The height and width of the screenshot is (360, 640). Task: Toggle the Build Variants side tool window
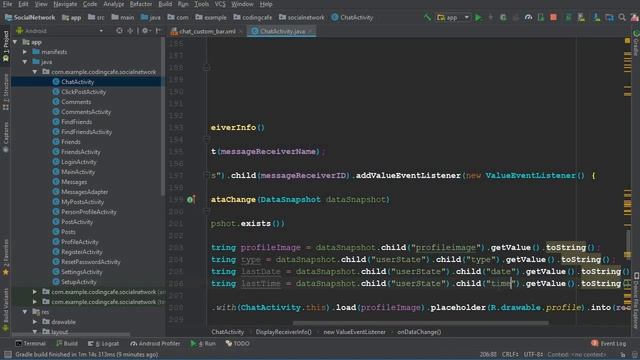(x=6, y=309)
